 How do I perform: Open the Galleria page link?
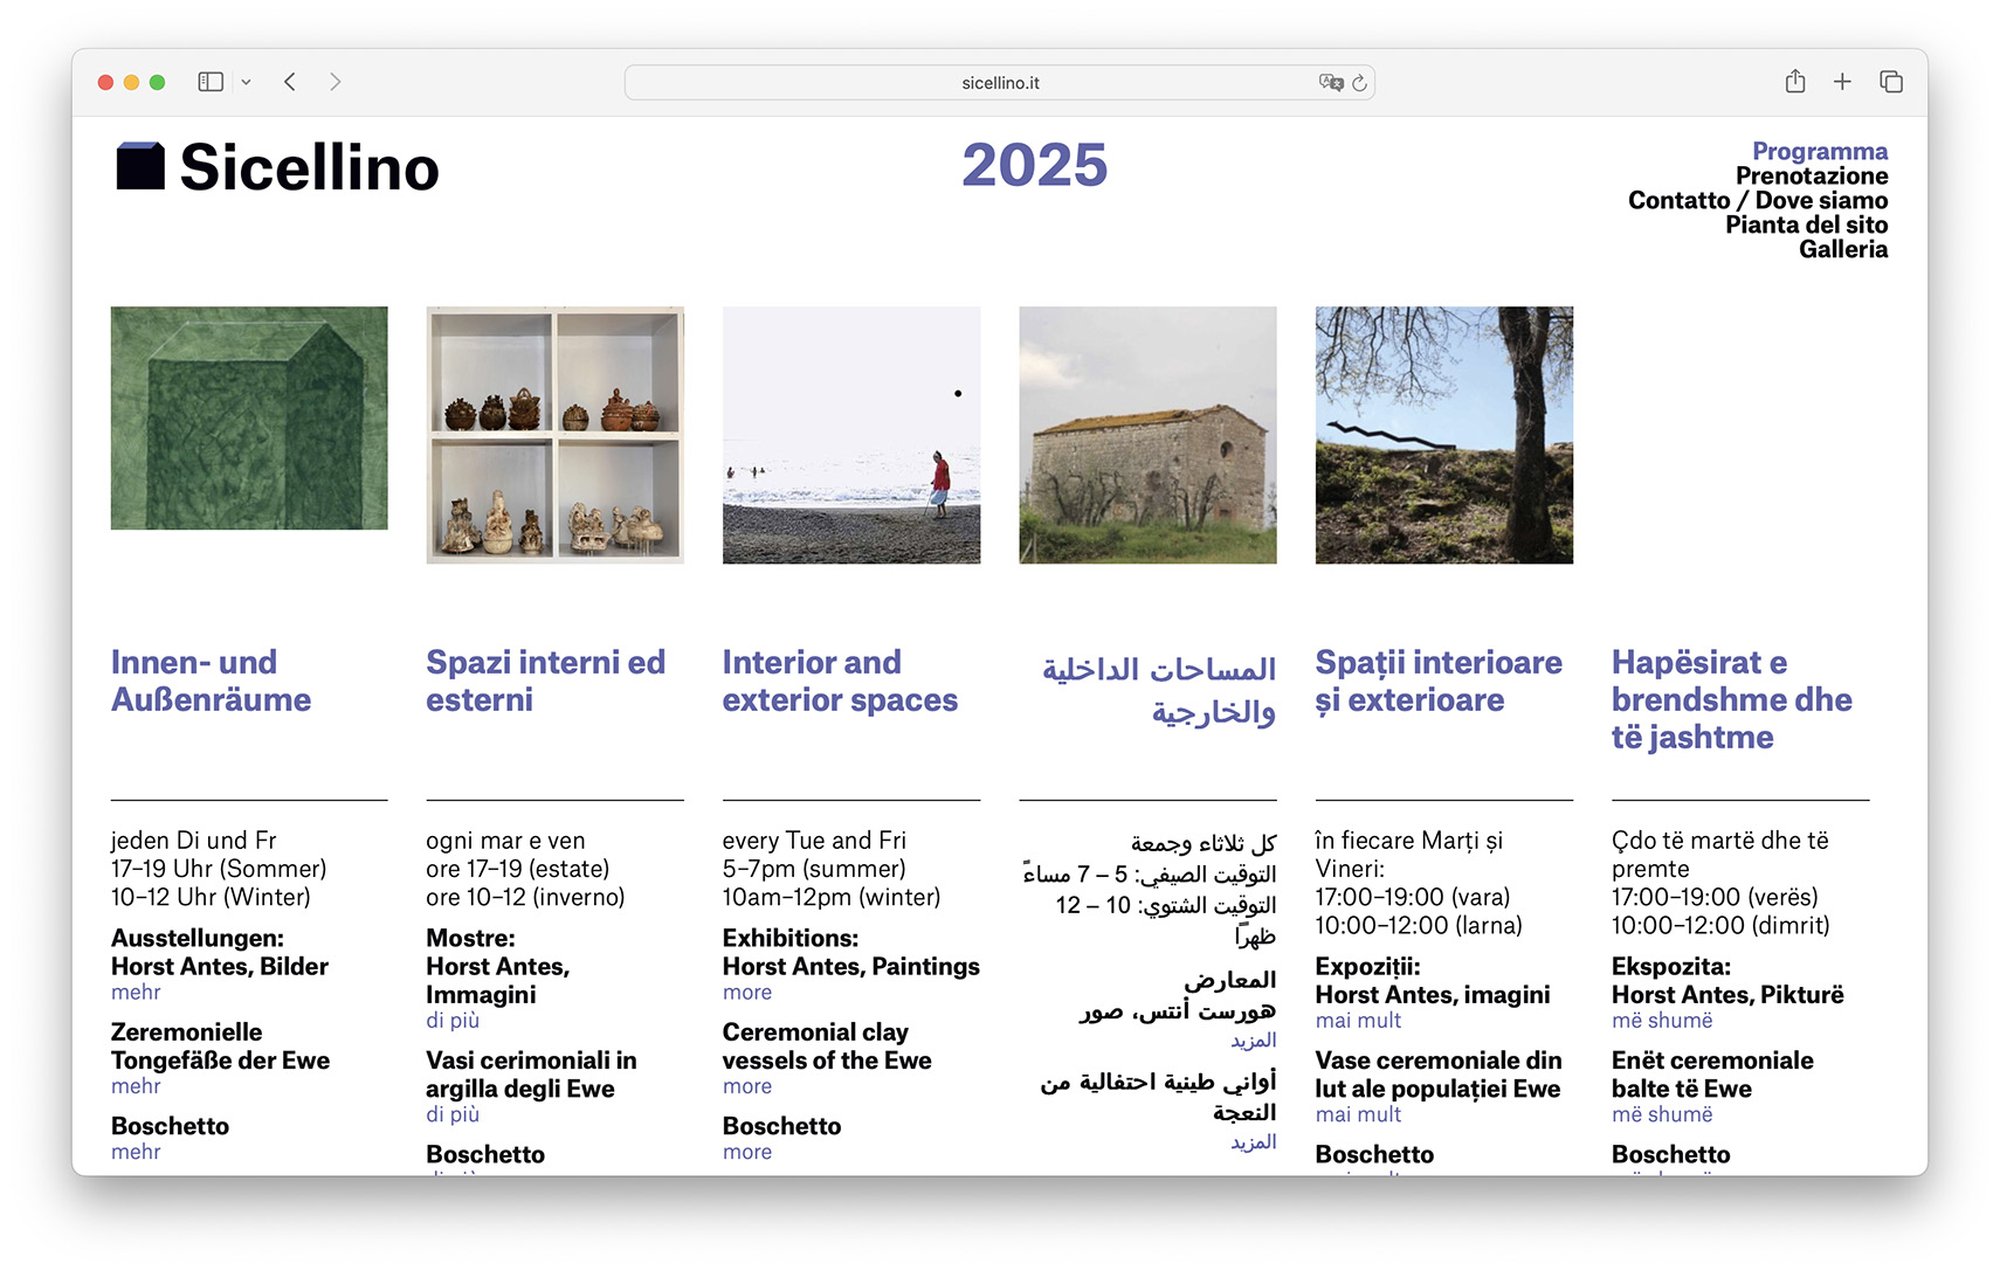pyautogui.click(x=1842, y=249)
